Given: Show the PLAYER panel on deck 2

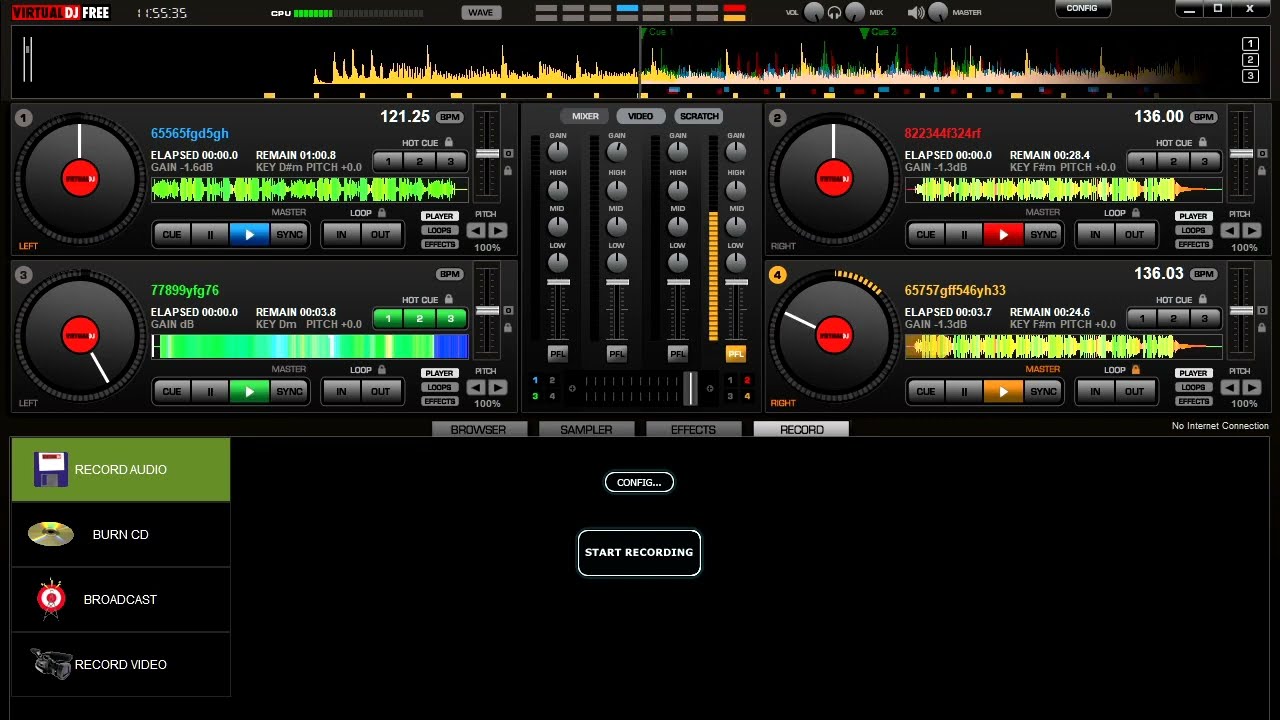Looking at the screenshot, I should 1193,216.
